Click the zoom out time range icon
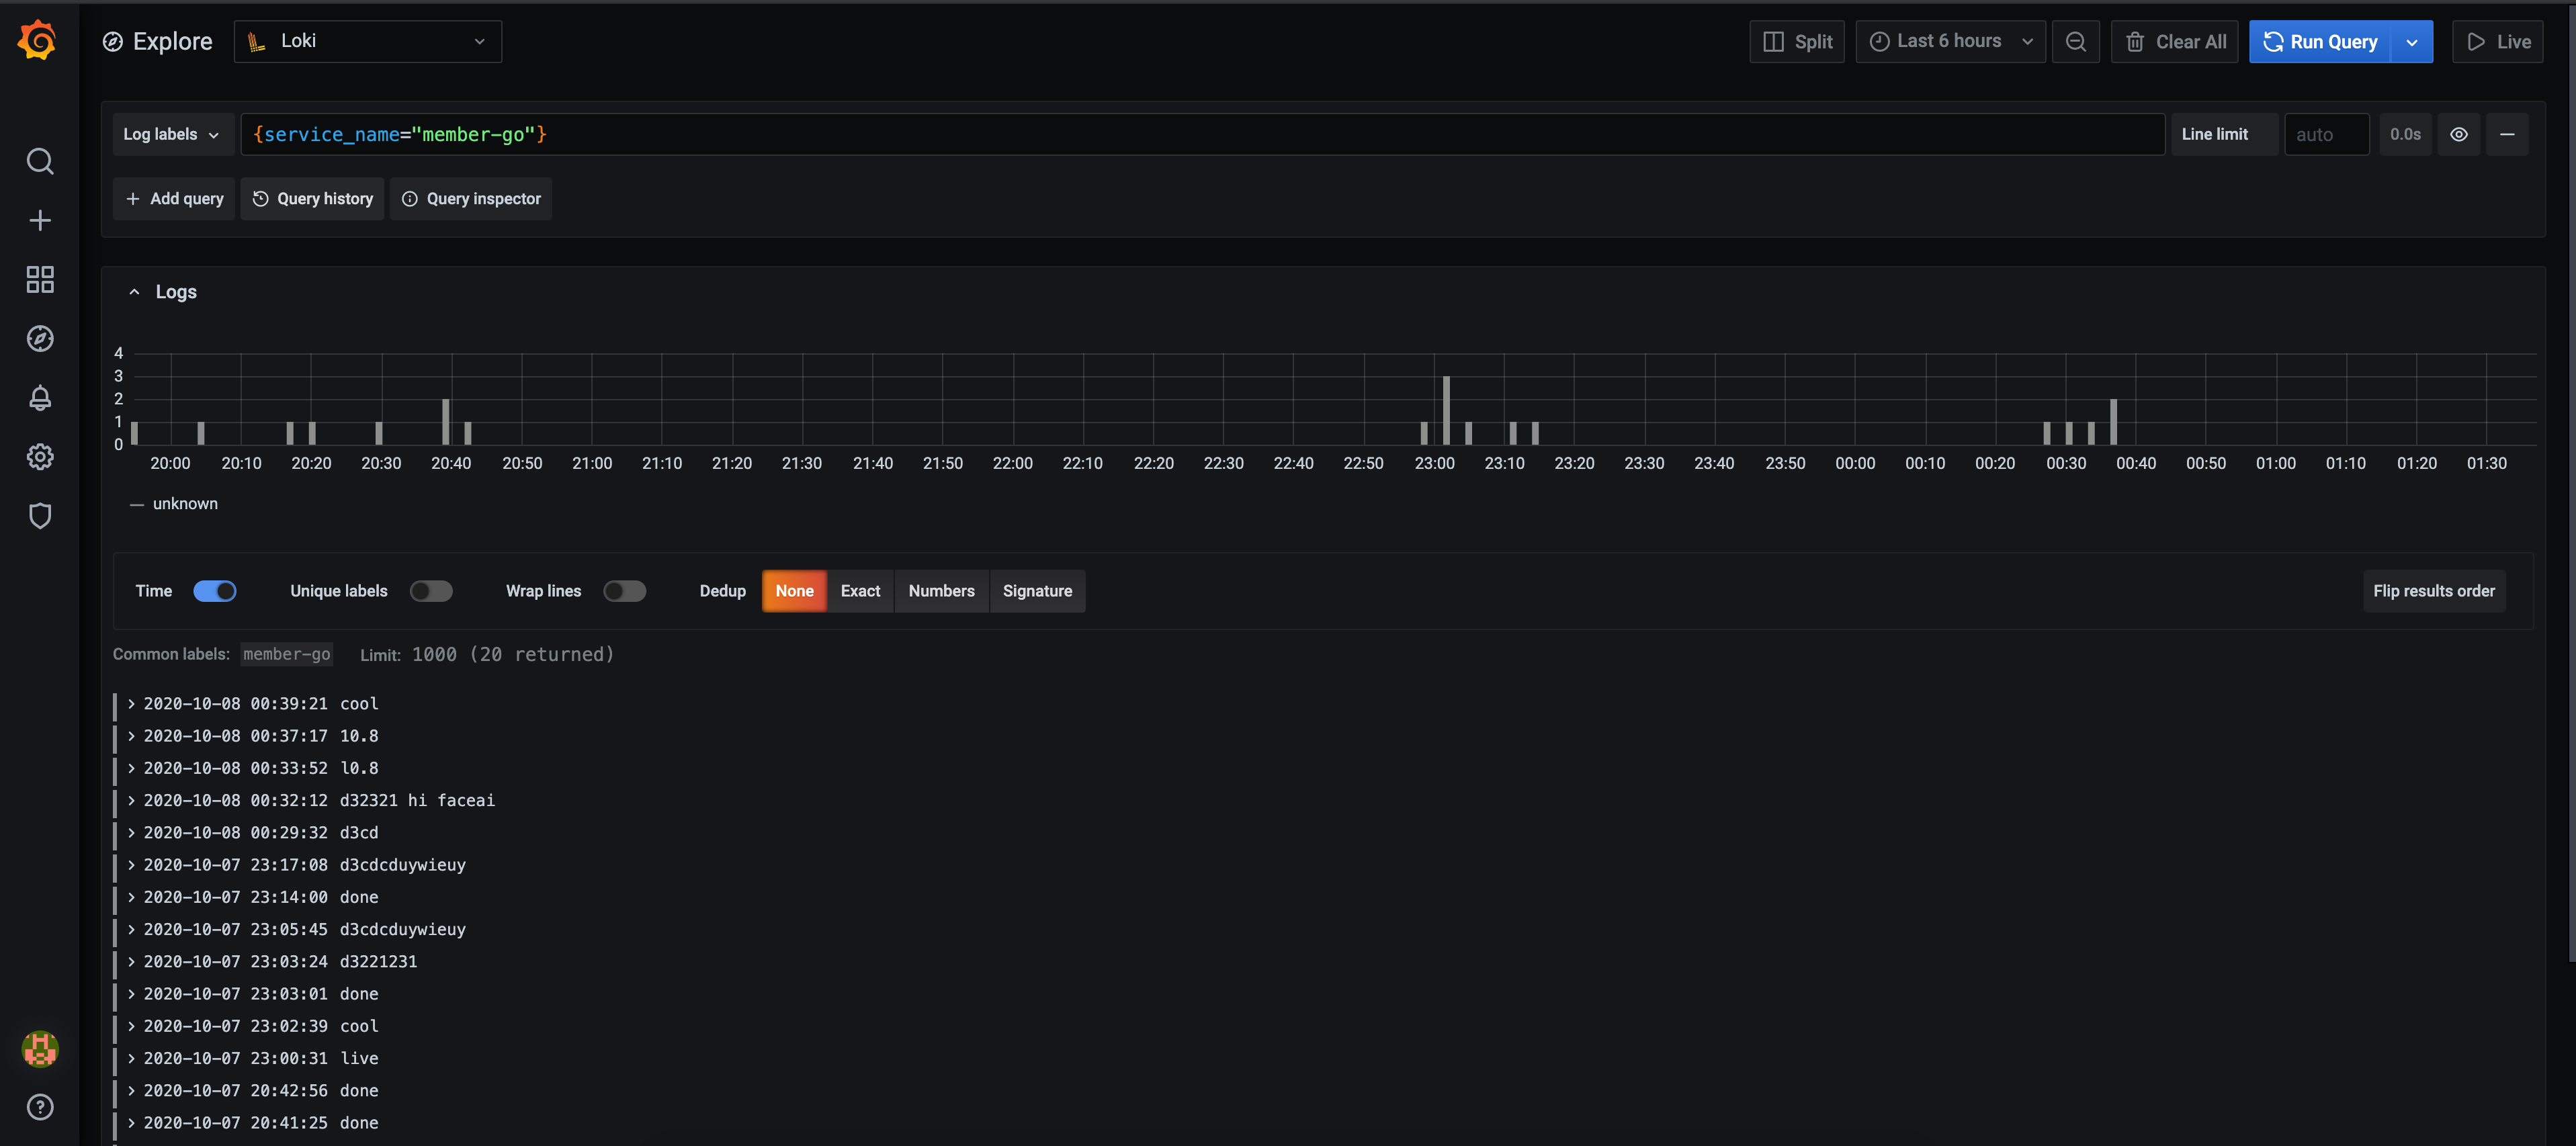The height and width of the screenshot is (1146, 2576). 2075,42
